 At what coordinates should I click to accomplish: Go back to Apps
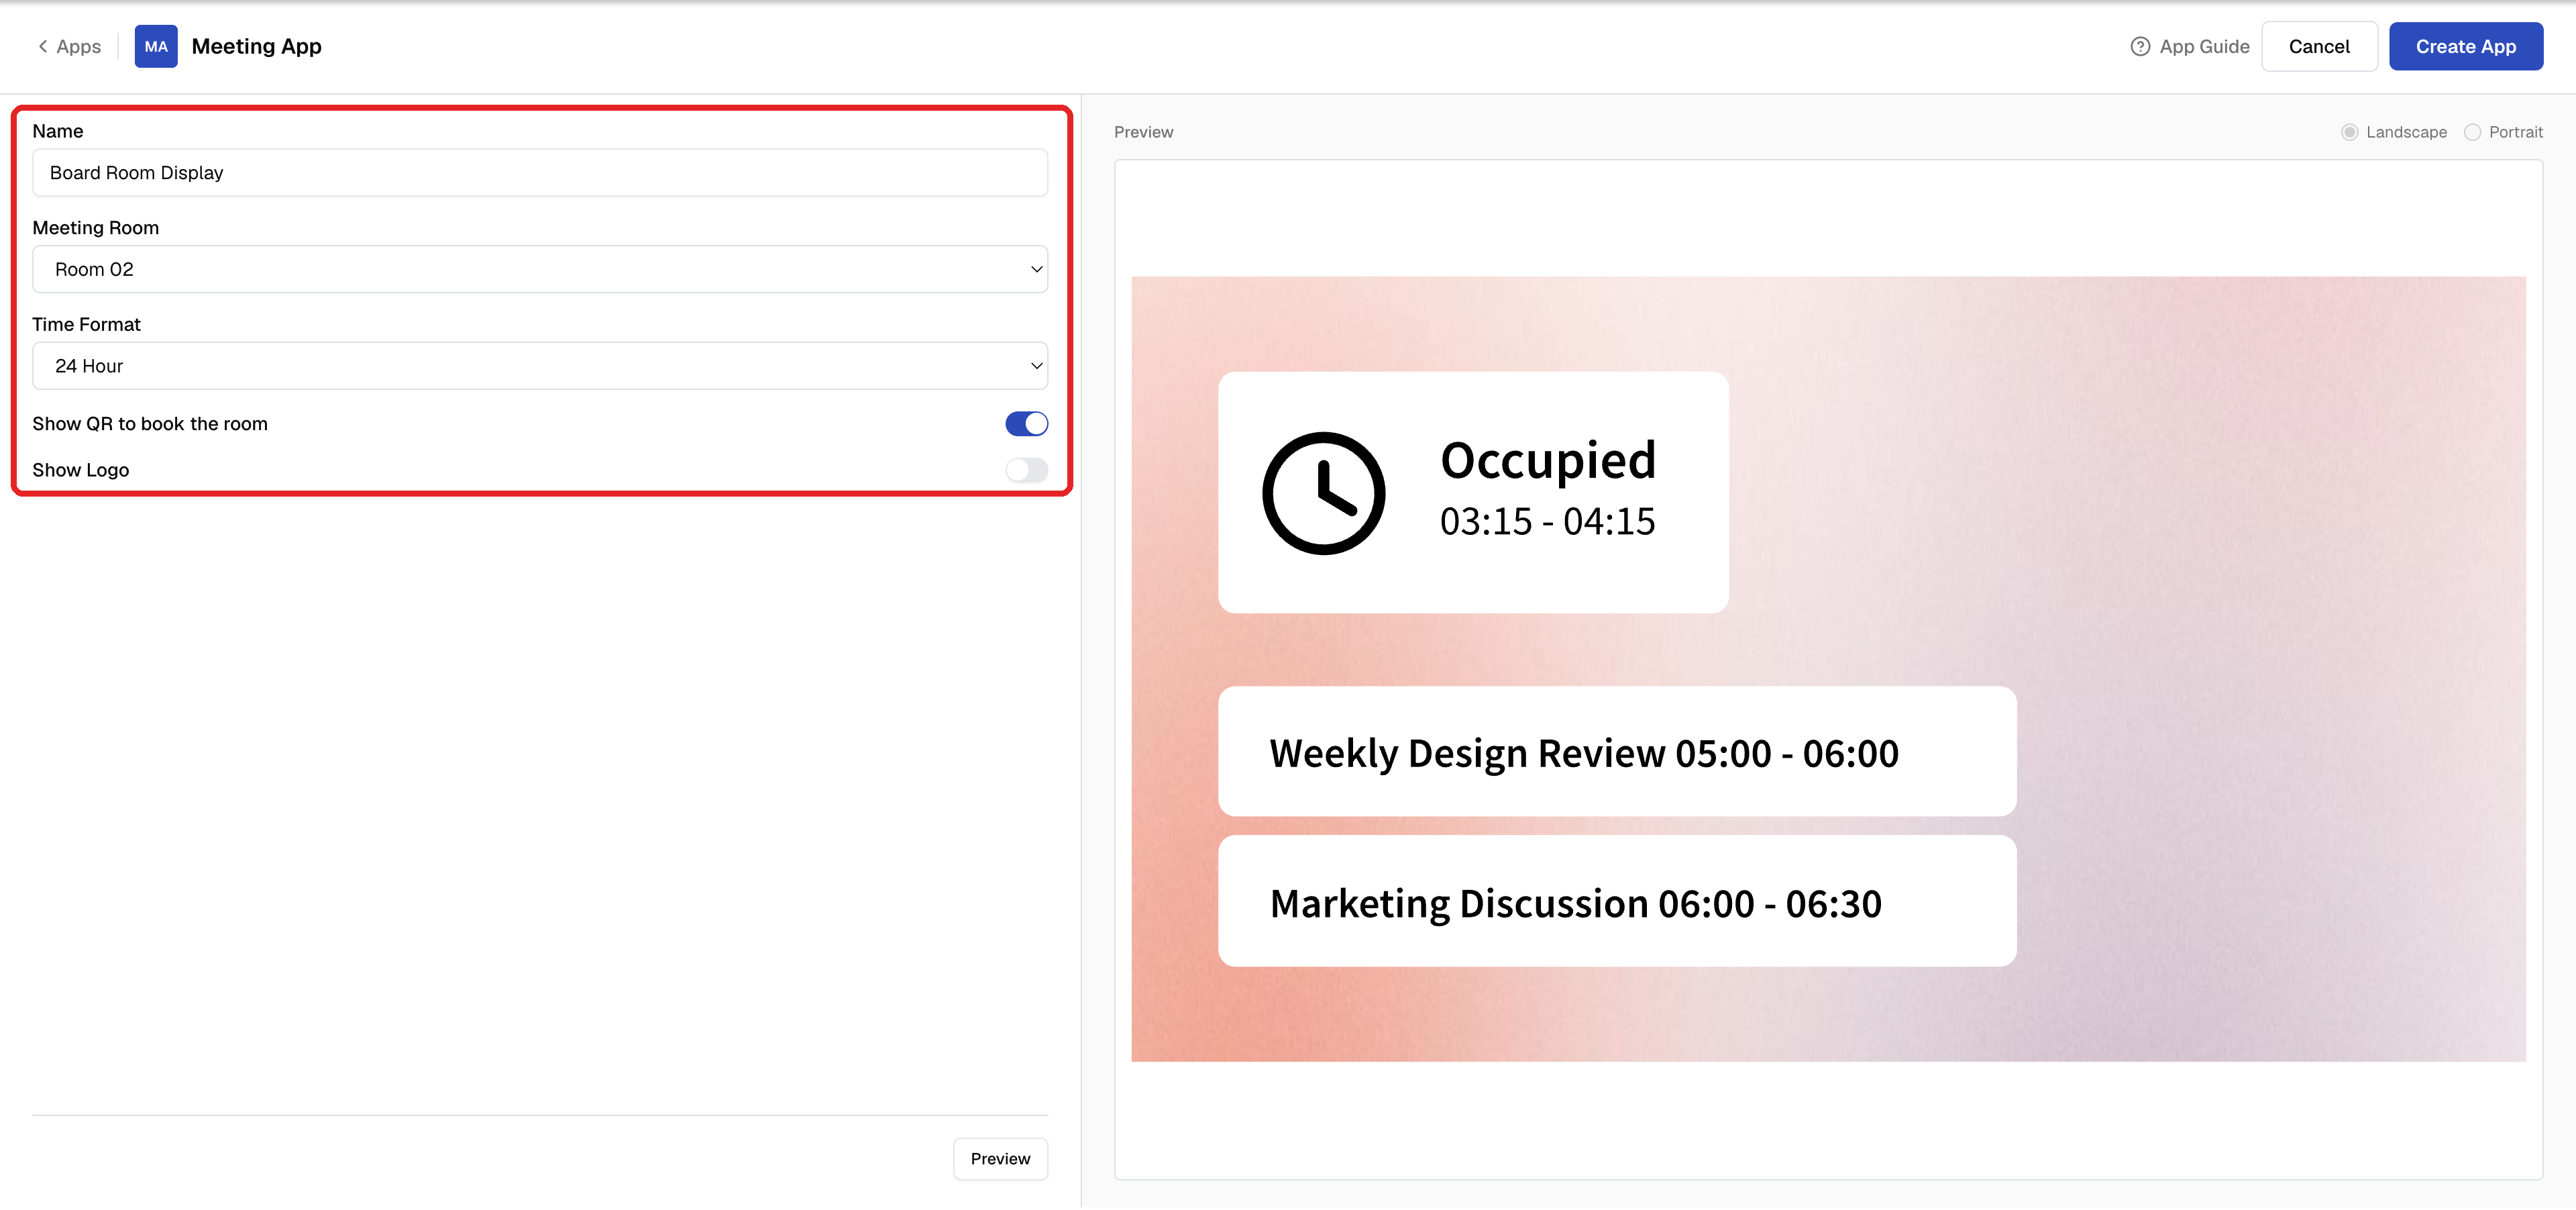(x=69, y=46)
